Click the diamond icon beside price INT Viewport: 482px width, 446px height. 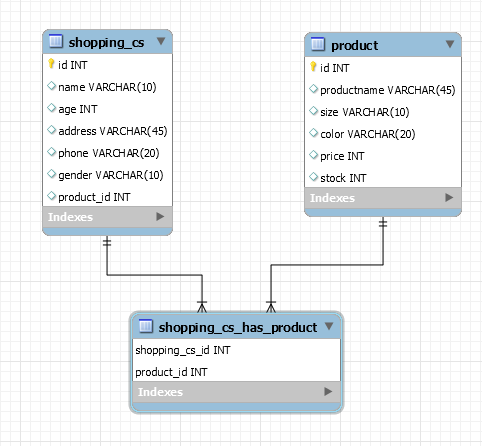pos(313,155)
